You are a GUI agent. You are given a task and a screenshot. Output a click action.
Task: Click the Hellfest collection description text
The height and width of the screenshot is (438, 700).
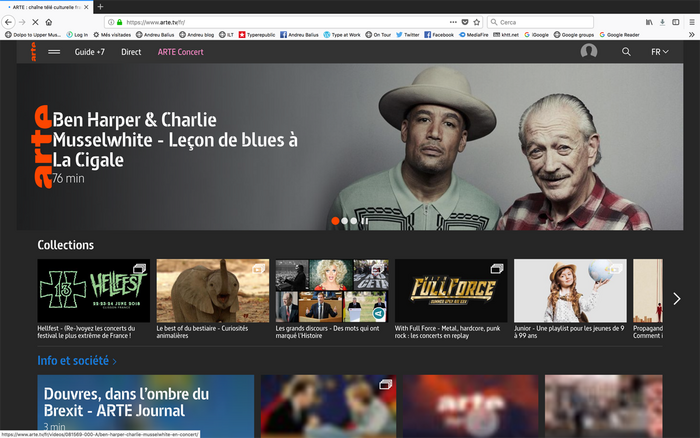[86, 332]
